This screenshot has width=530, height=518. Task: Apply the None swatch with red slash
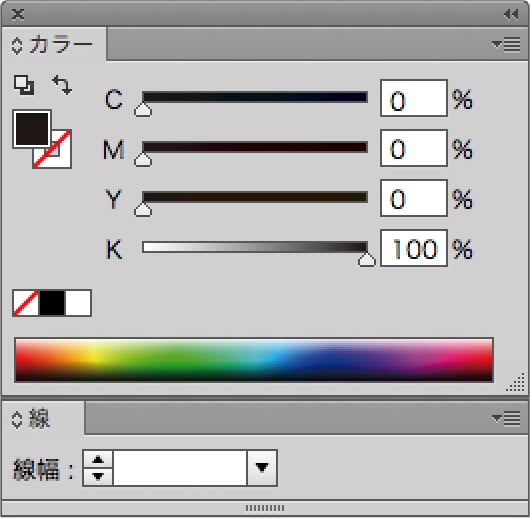coord(26,303)
